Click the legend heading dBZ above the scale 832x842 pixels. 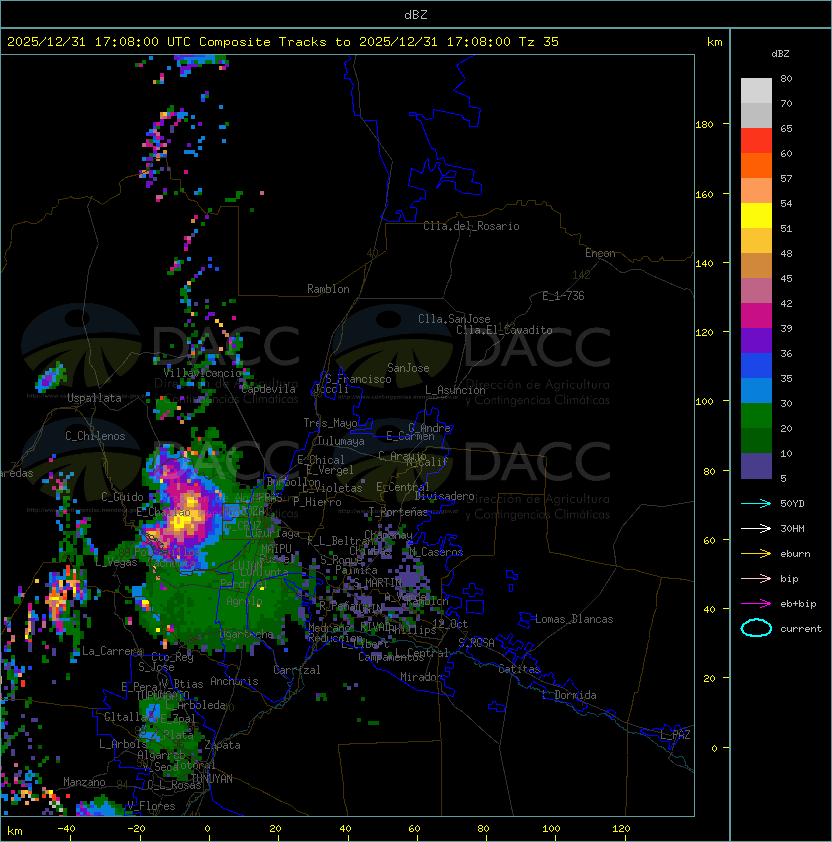(x=780, y=54)
